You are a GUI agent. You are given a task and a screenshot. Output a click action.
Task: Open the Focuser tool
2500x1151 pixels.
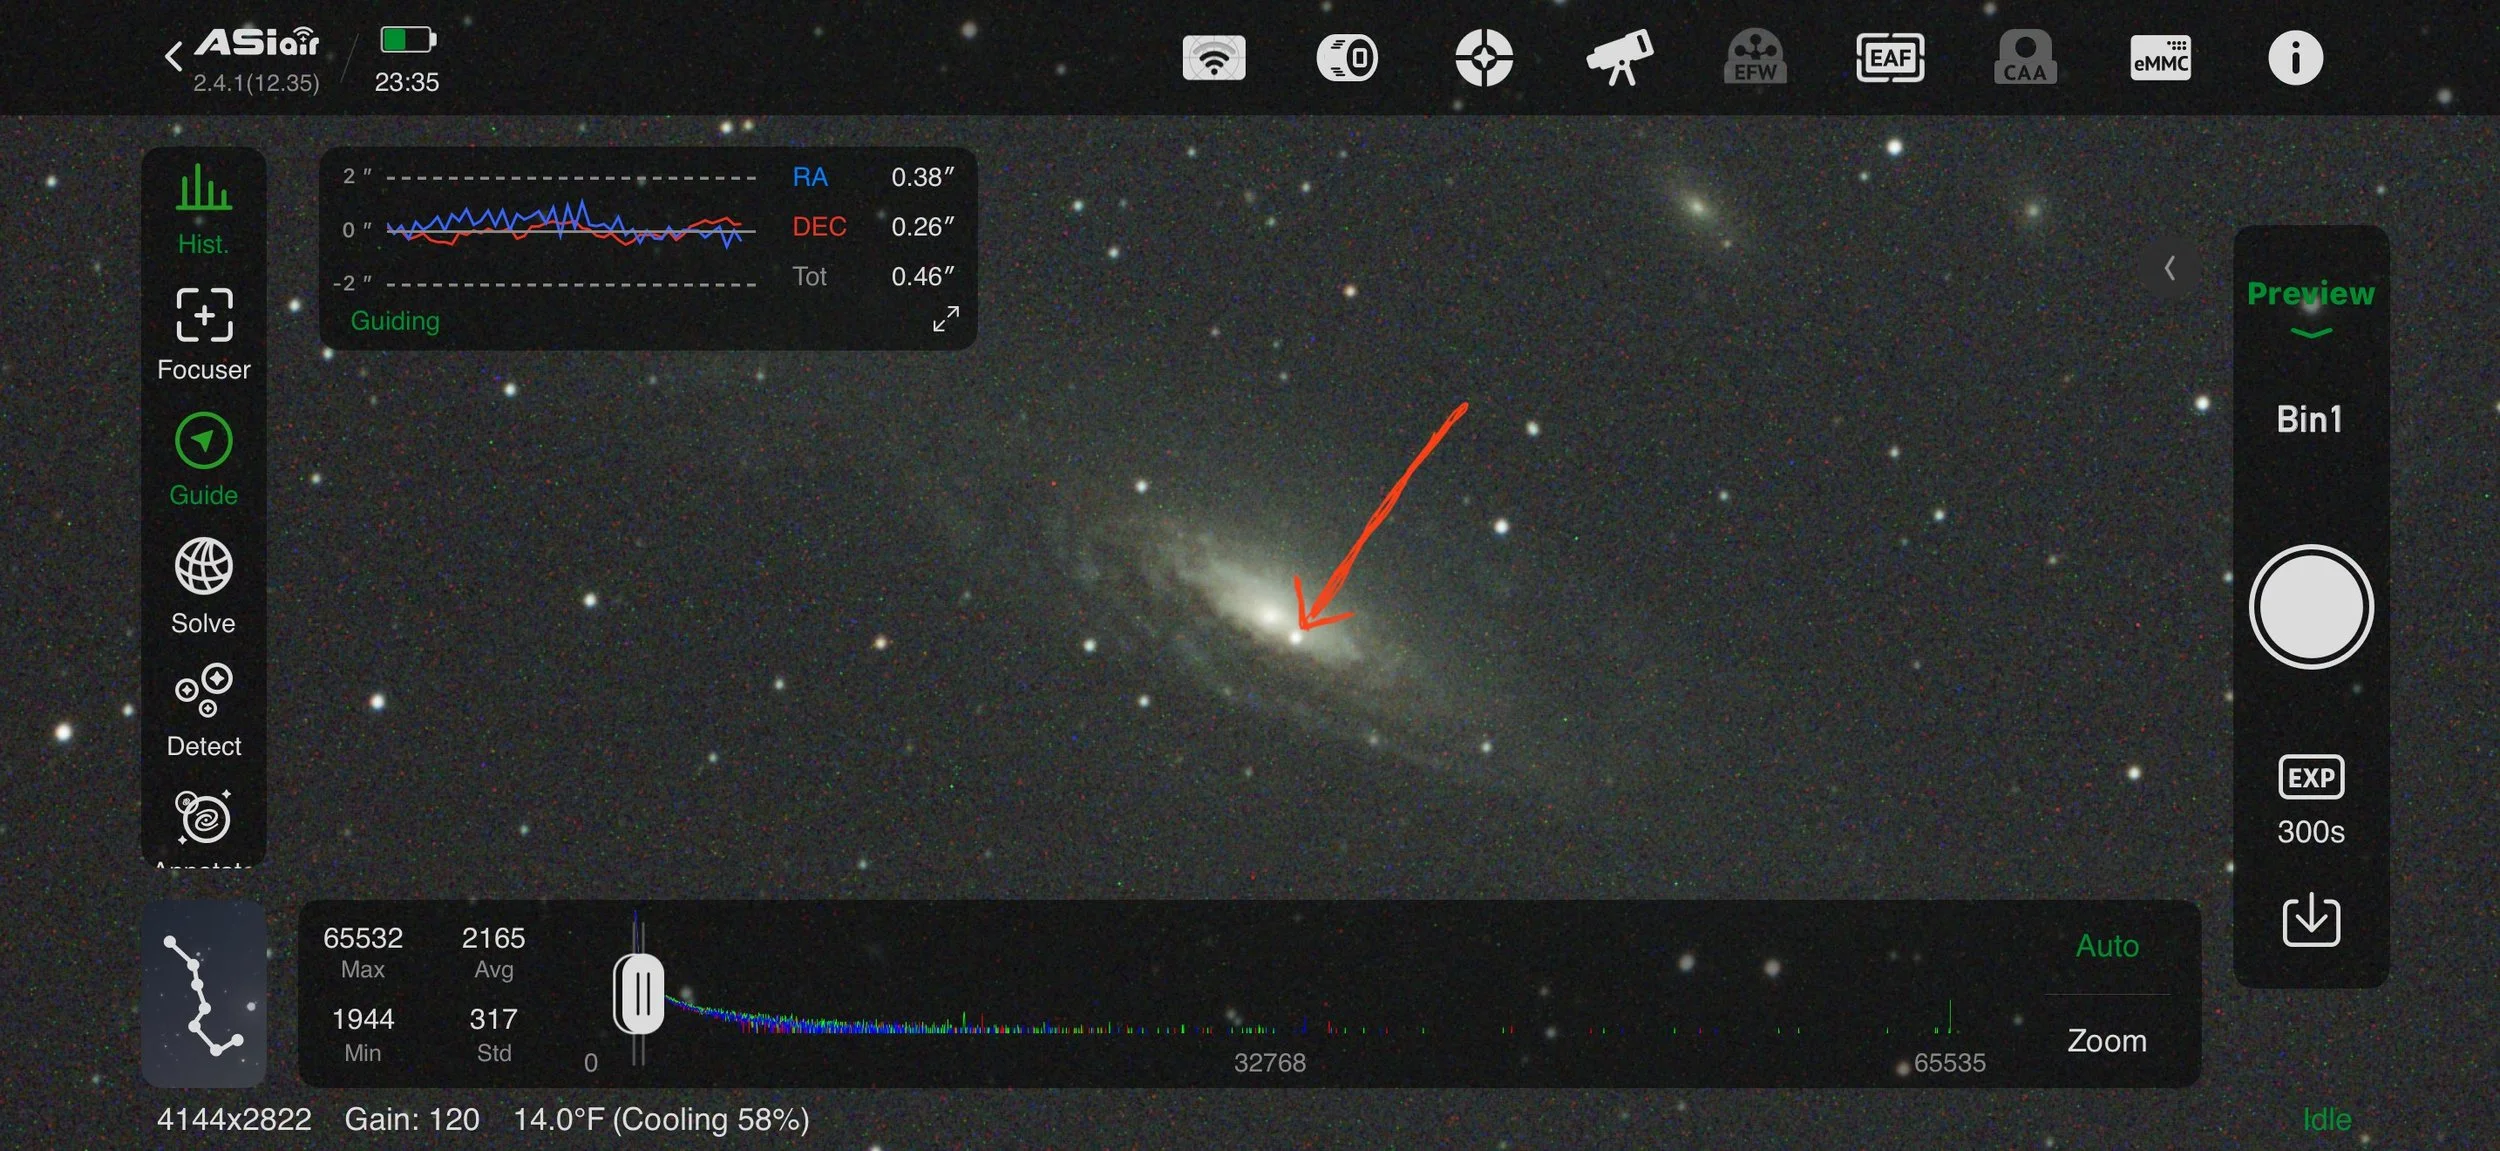tap(203, 334)
